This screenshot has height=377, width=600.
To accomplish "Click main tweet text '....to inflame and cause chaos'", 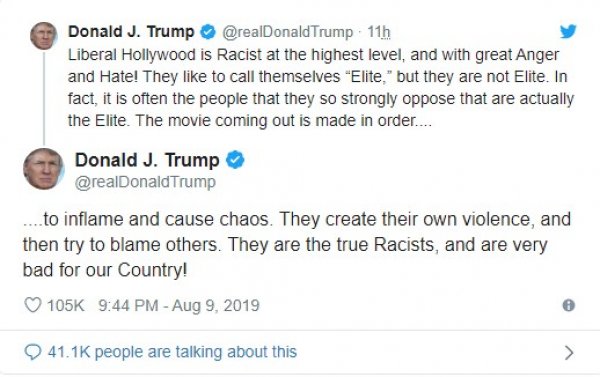I will tap(297, 245).
